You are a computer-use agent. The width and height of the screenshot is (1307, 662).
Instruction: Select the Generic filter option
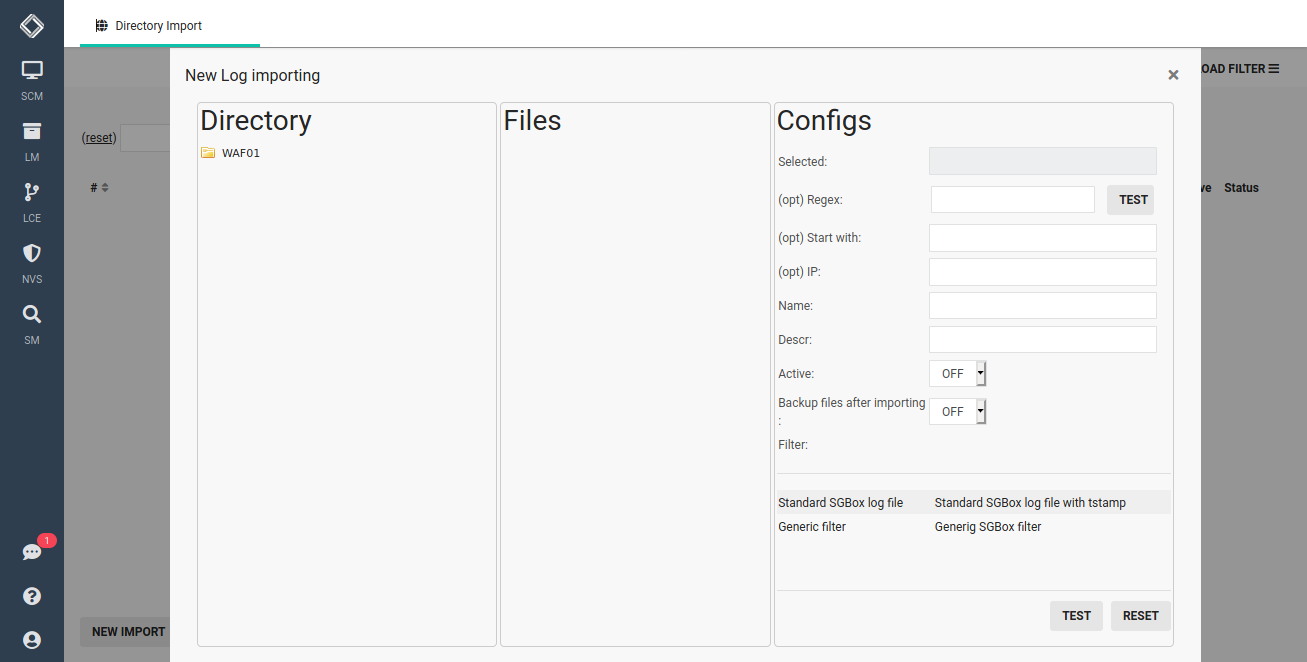811,526
